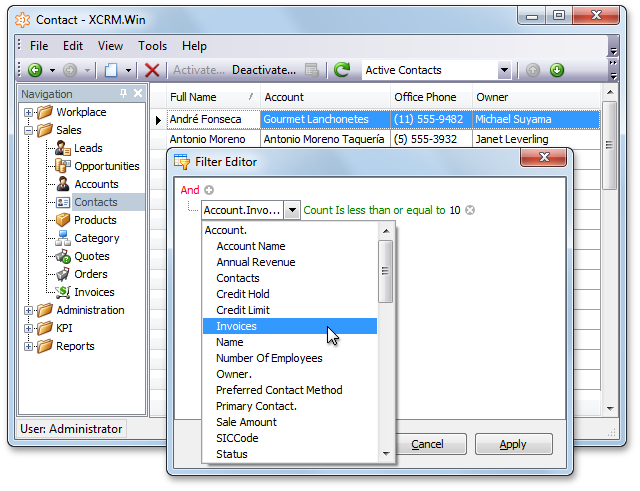Image resolution: width=640 pixels, height=491 pixels.
Task: Collapse the Sales folder node
Action: [x=28, y=131]
